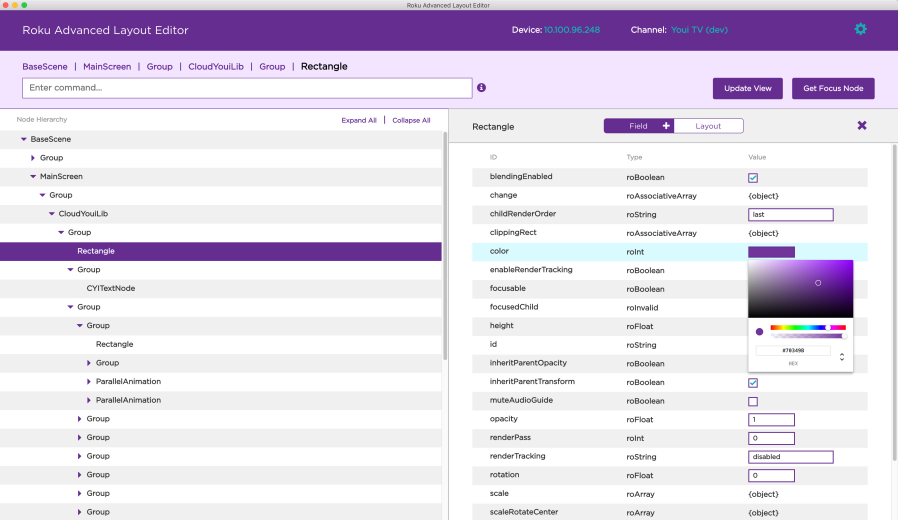This screenshot has width=898, height=520.
Task: Click the alpha slider in the color picker
Action: click(808, 336)
